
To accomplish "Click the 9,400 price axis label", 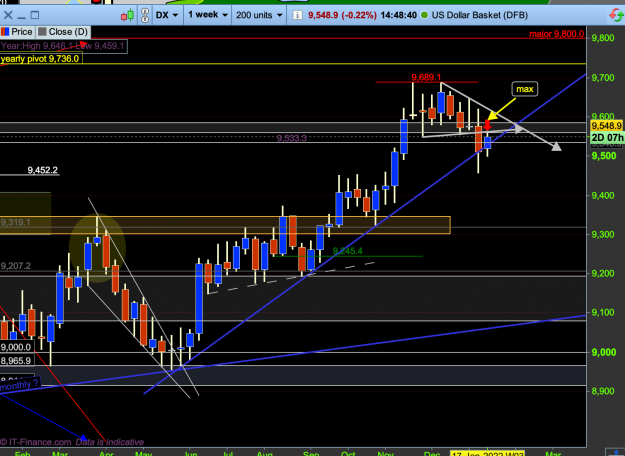I will coord(603,195).
